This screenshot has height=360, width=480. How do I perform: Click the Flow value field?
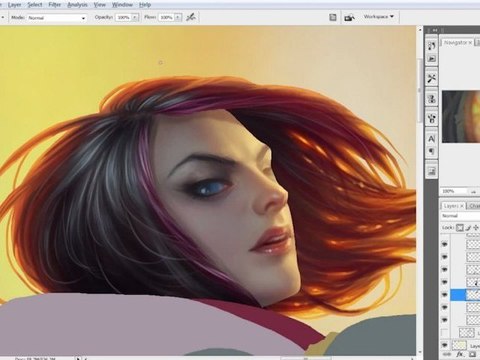[x=166, y=17]
